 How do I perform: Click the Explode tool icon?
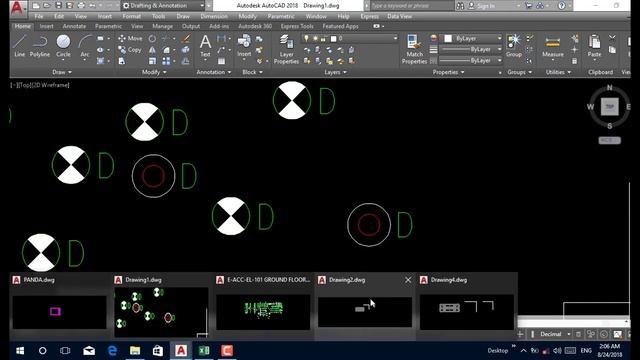pos(185,50)
